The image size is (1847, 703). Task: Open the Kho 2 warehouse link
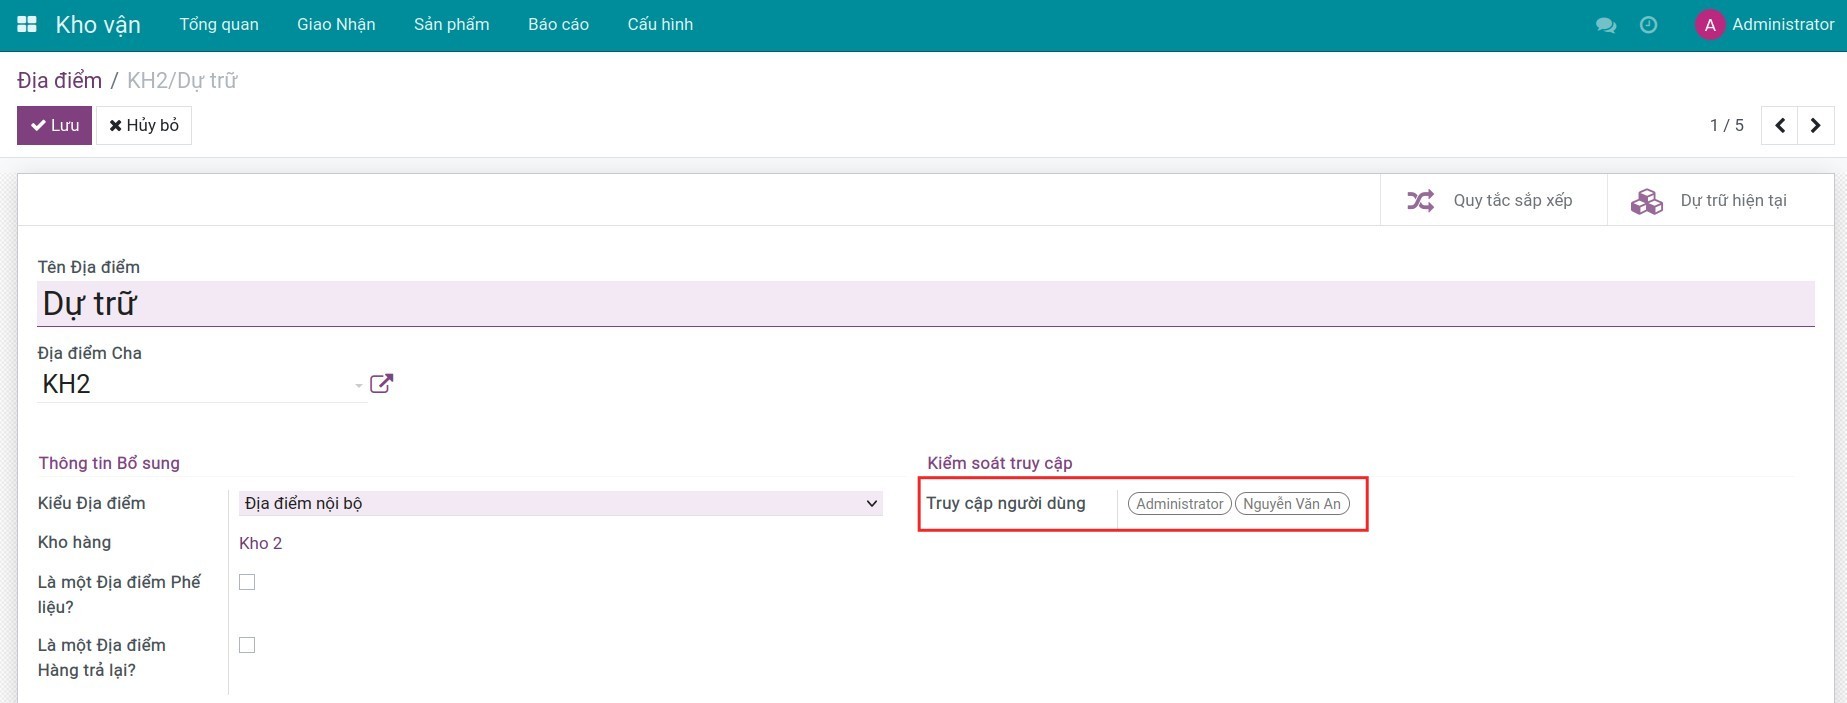tap(261, 543)
